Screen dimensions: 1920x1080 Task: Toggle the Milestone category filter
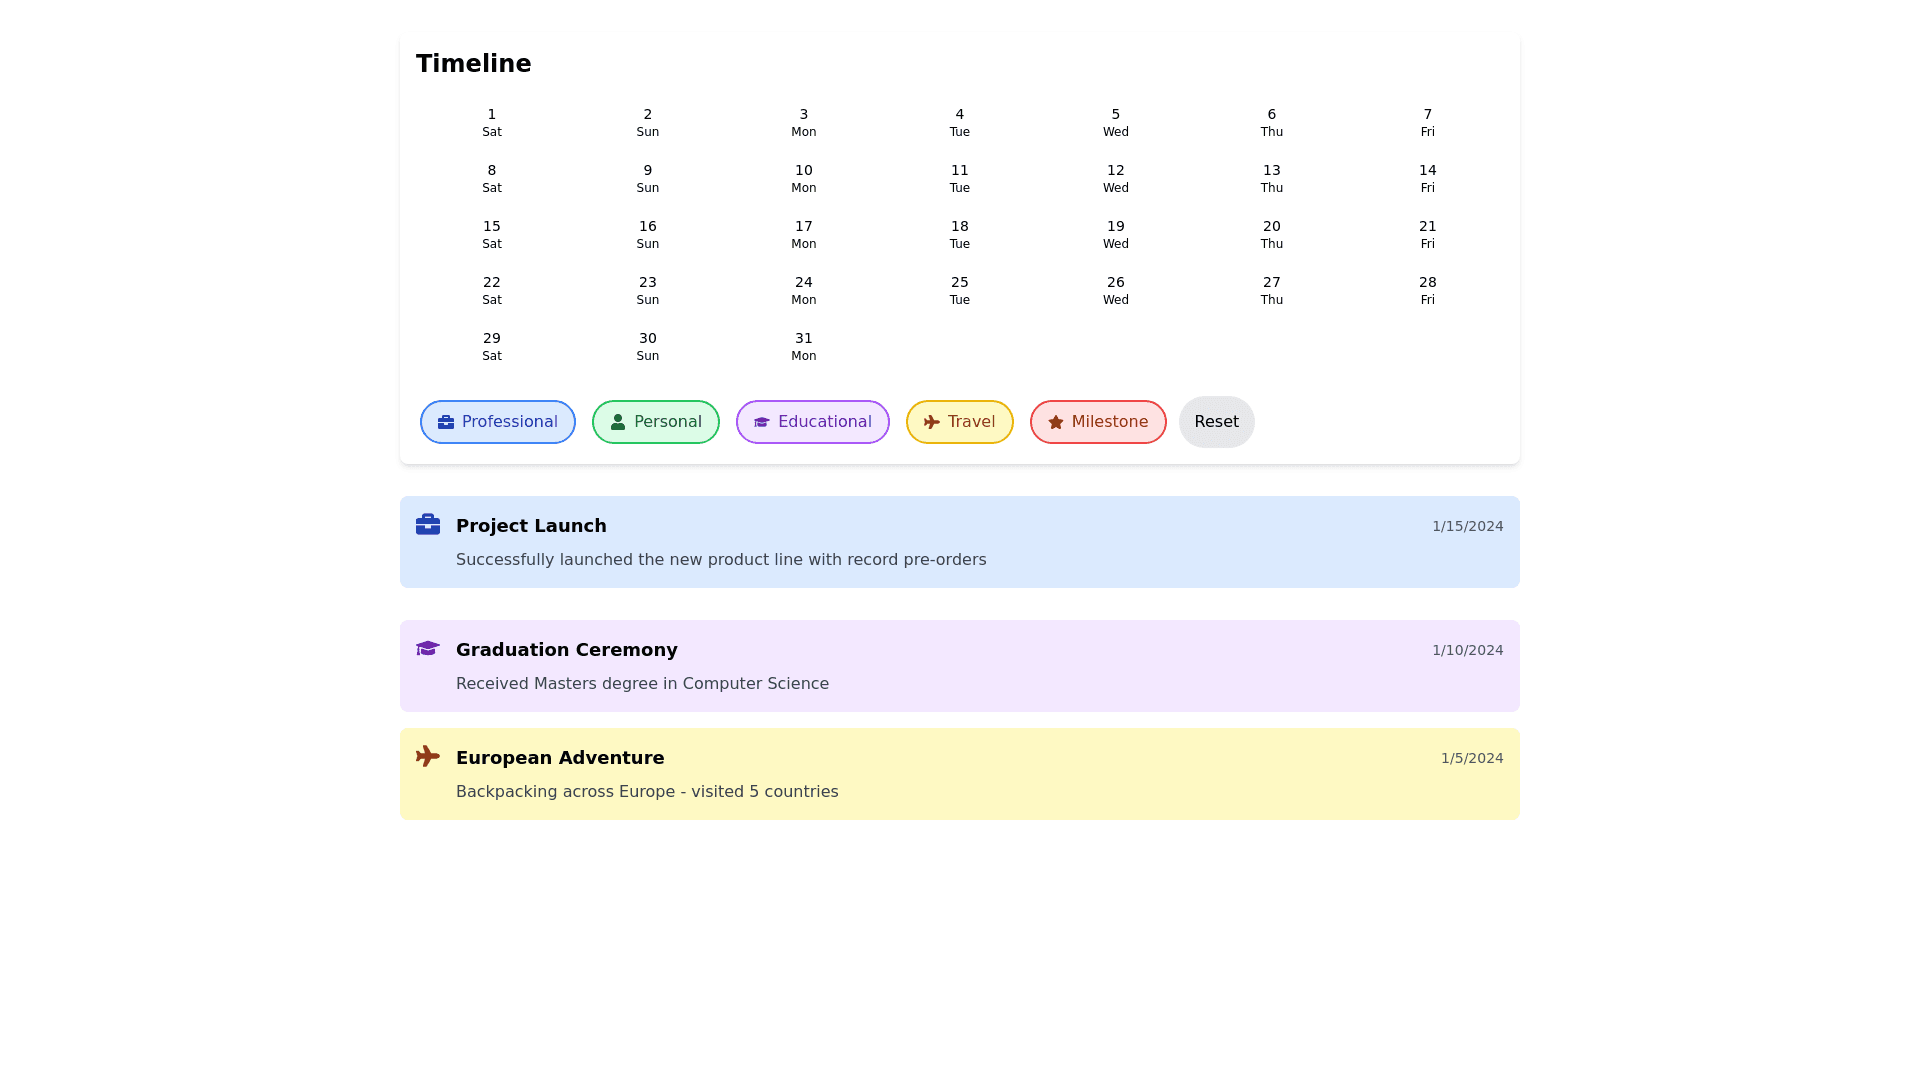[x=1098, y=422]
